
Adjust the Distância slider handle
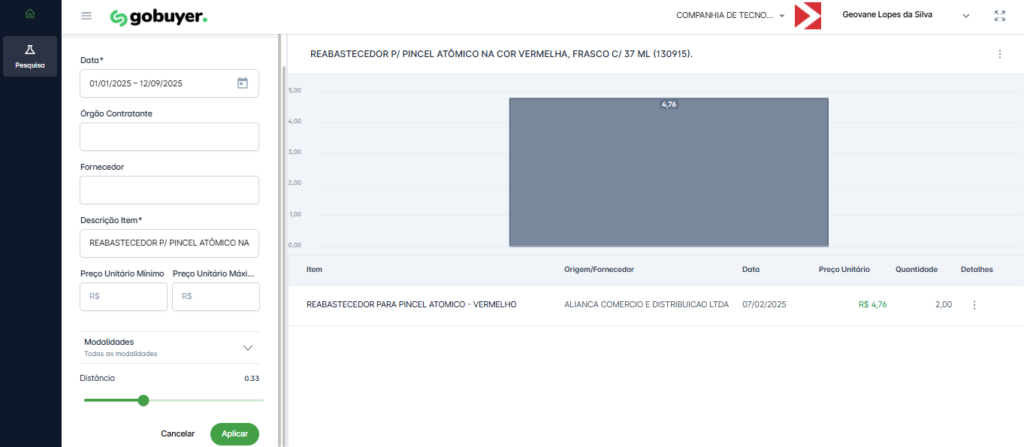tap(143, 400)
